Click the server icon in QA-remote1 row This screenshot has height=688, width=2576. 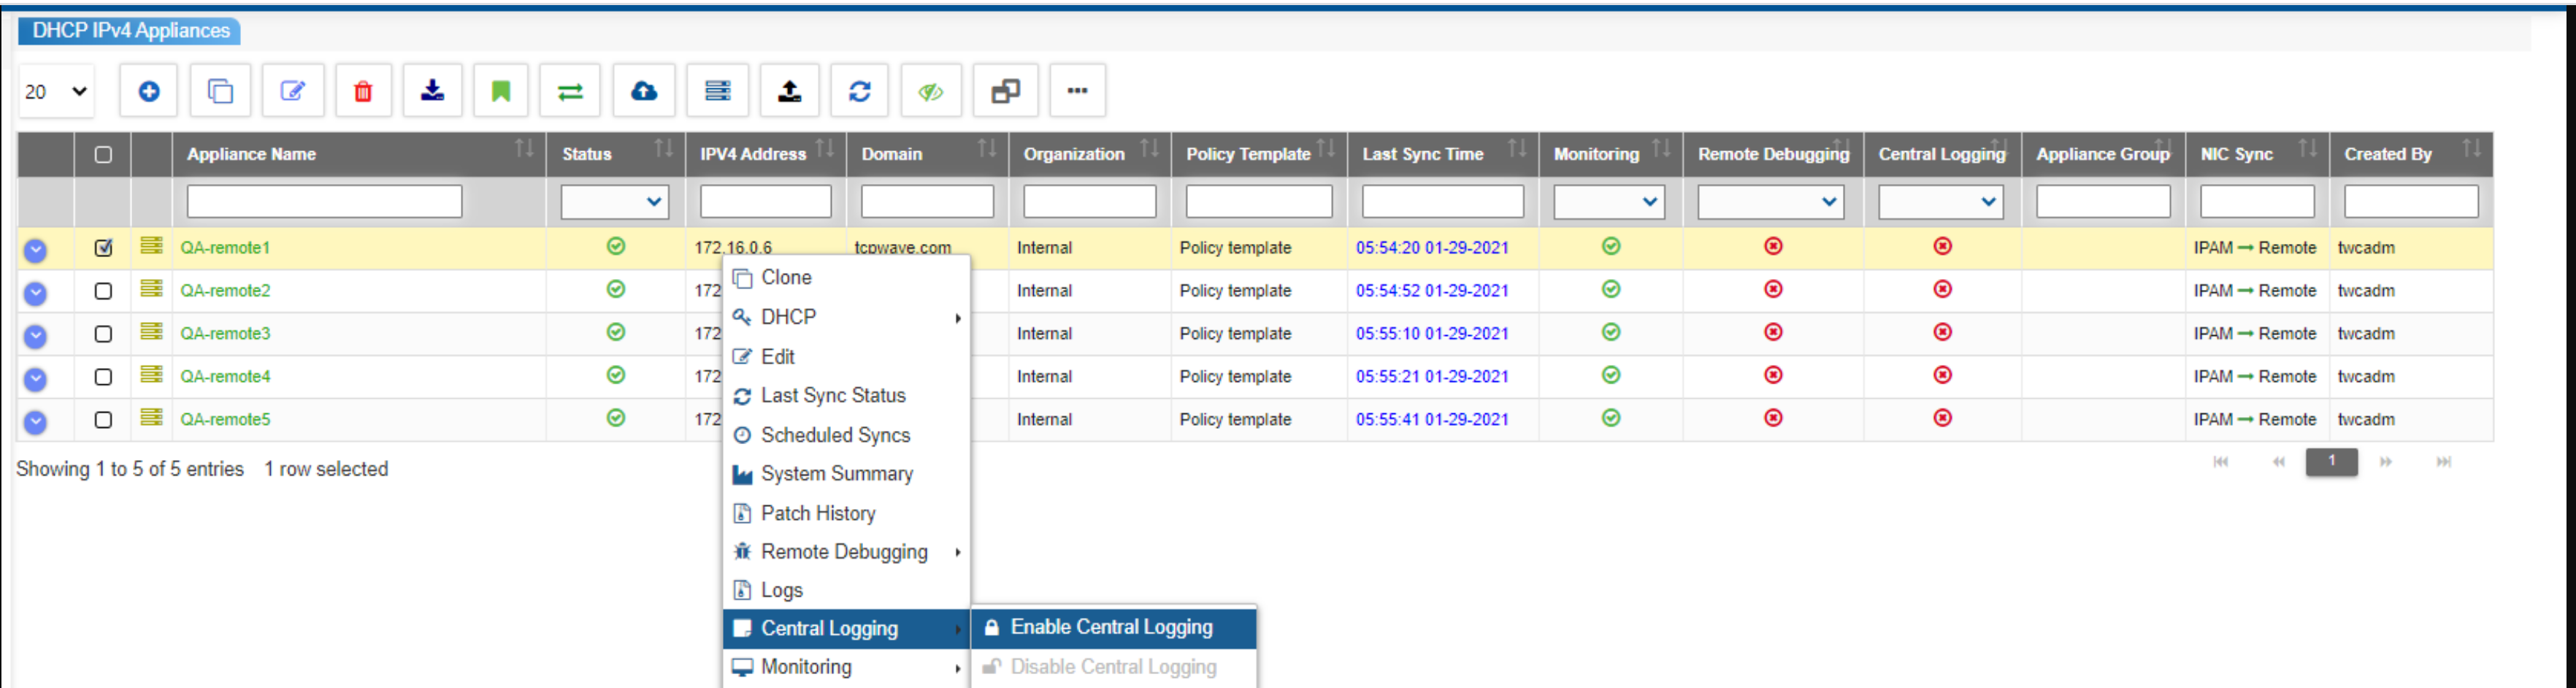[151, 245]
